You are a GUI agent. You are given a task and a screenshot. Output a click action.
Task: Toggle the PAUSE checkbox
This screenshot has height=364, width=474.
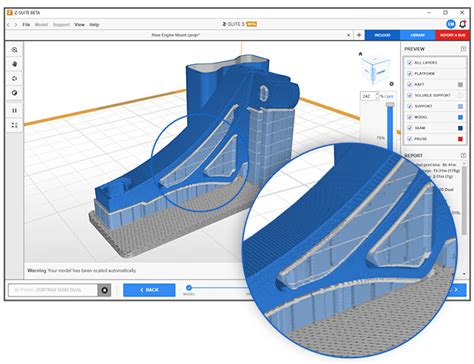410,139
